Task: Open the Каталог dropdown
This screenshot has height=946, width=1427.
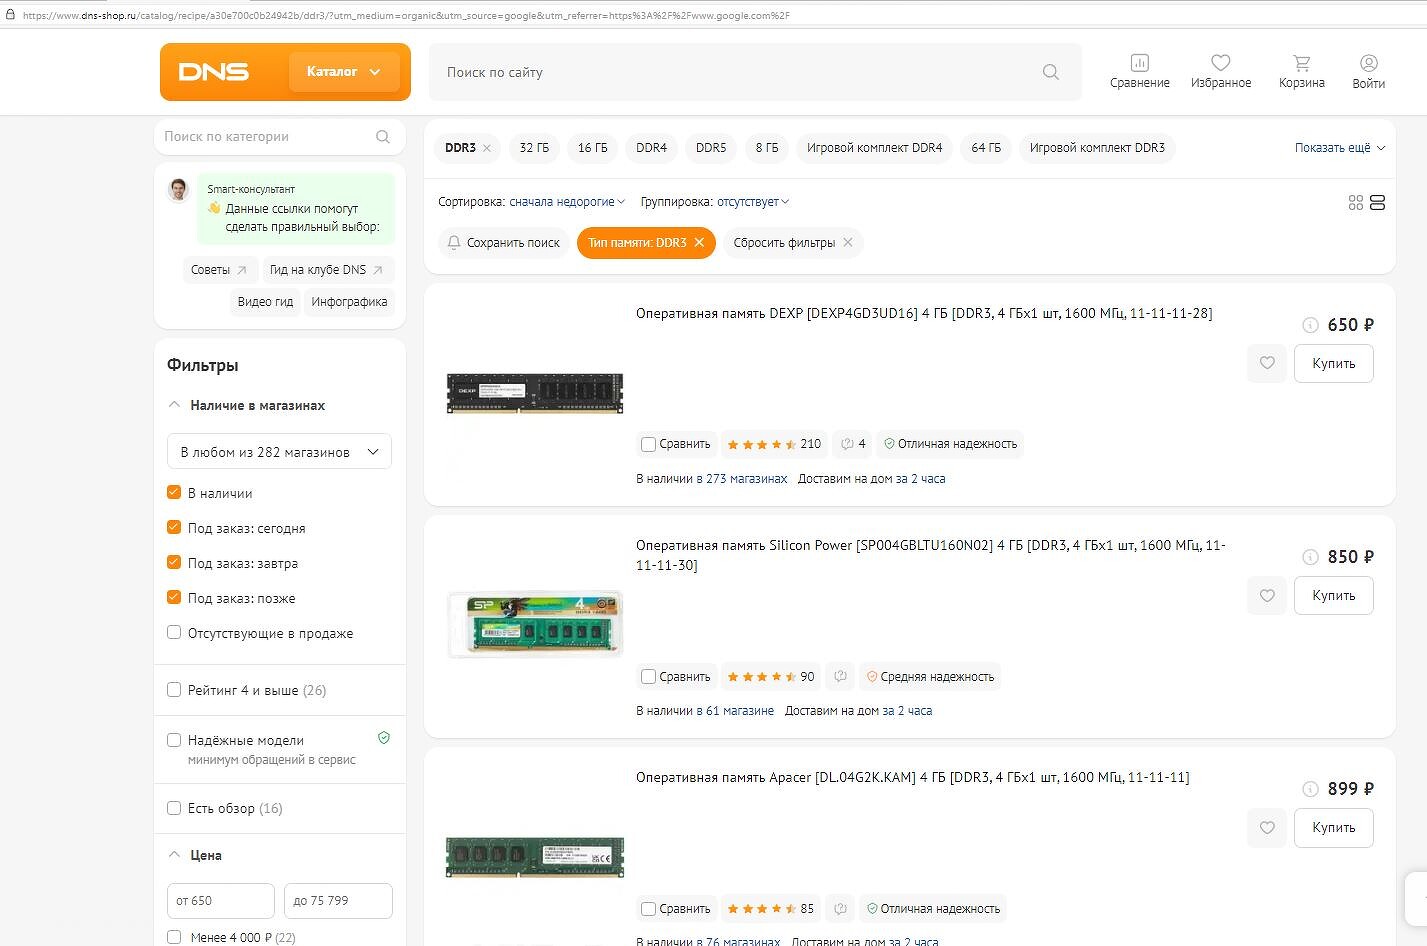Action: click(x=344, y=72)
